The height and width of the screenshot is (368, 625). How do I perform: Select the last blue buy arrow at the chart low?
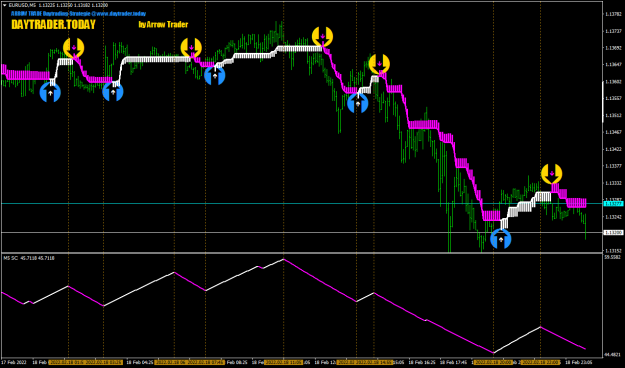(x=501, y=239)
